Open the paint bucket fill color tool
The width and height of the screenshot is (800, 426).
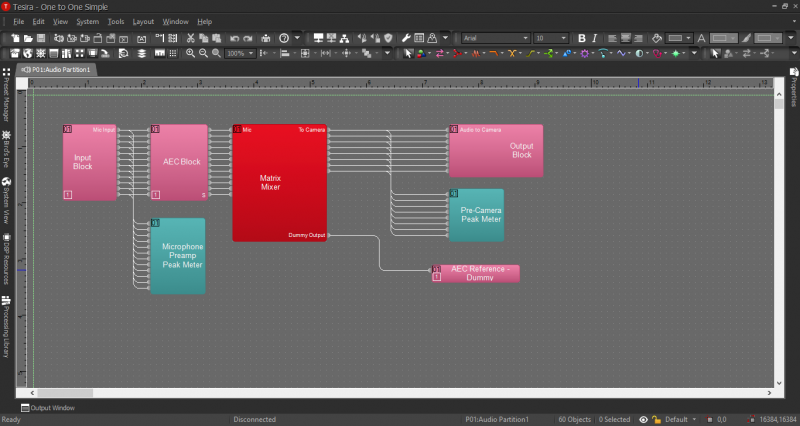657,38
